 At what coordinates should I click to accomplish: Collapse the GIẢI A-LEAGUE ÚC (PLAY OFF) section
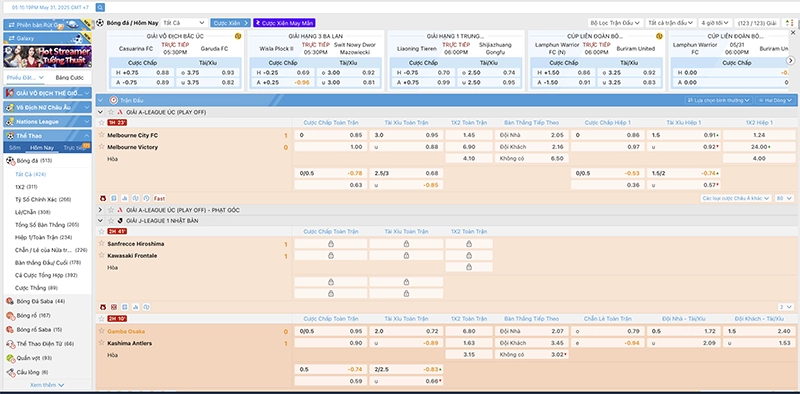click(101, 112)
